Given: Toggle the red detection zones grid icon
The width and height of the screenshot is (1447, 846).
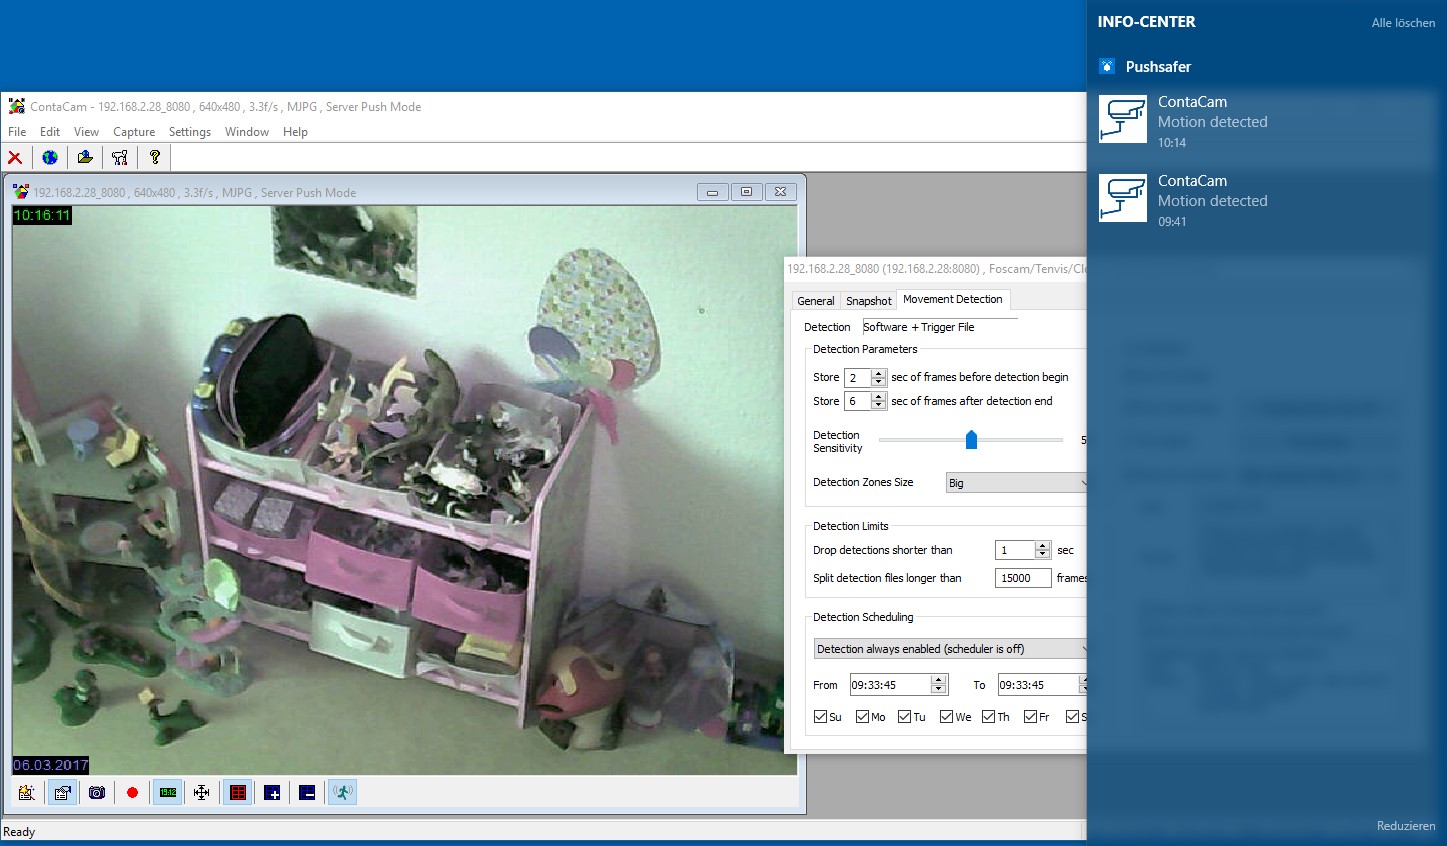Looking at the screenshot, I should coord(238,793).
